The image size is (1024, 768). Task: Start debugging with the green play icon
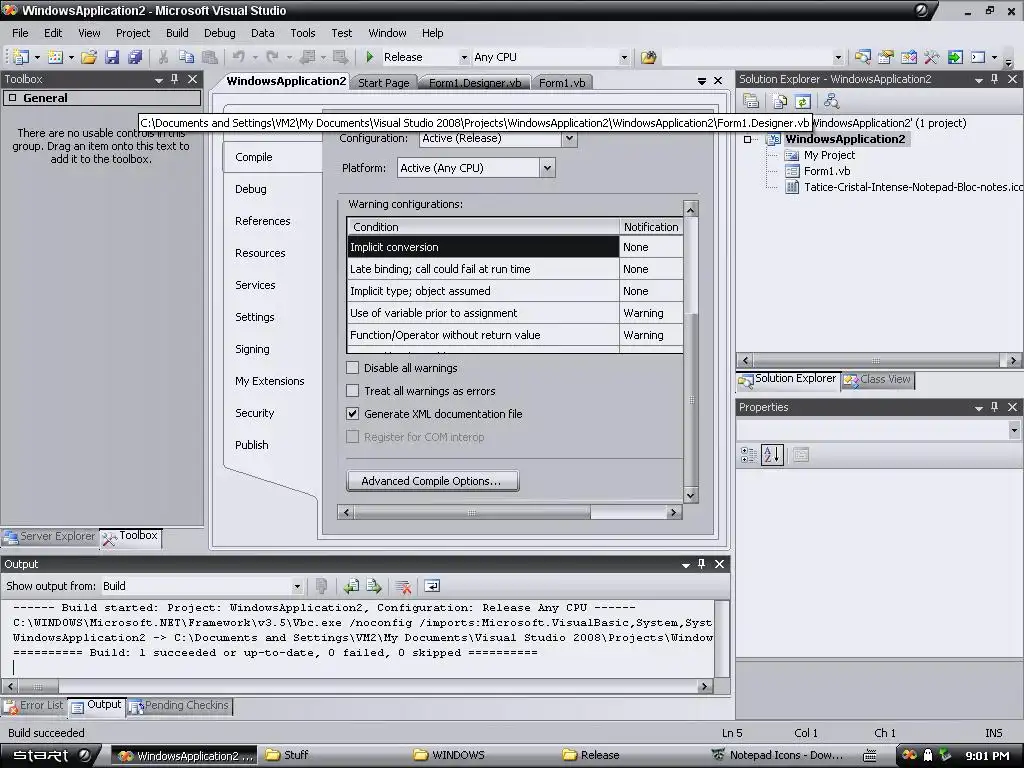(x=370, y=57)
